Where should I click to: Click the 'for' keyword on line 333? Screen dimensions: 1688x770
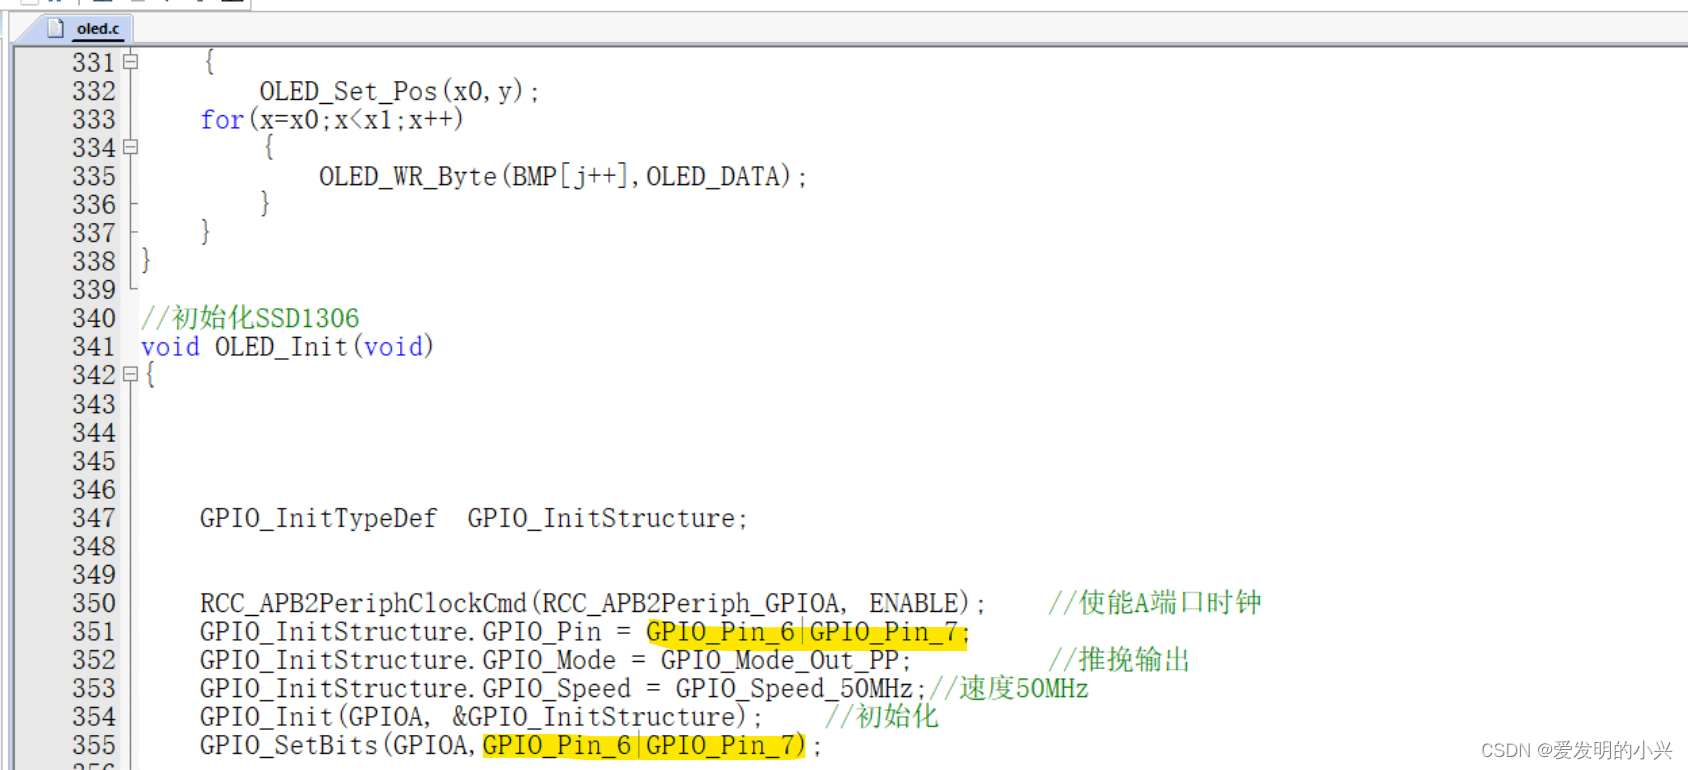click(222, 120)
